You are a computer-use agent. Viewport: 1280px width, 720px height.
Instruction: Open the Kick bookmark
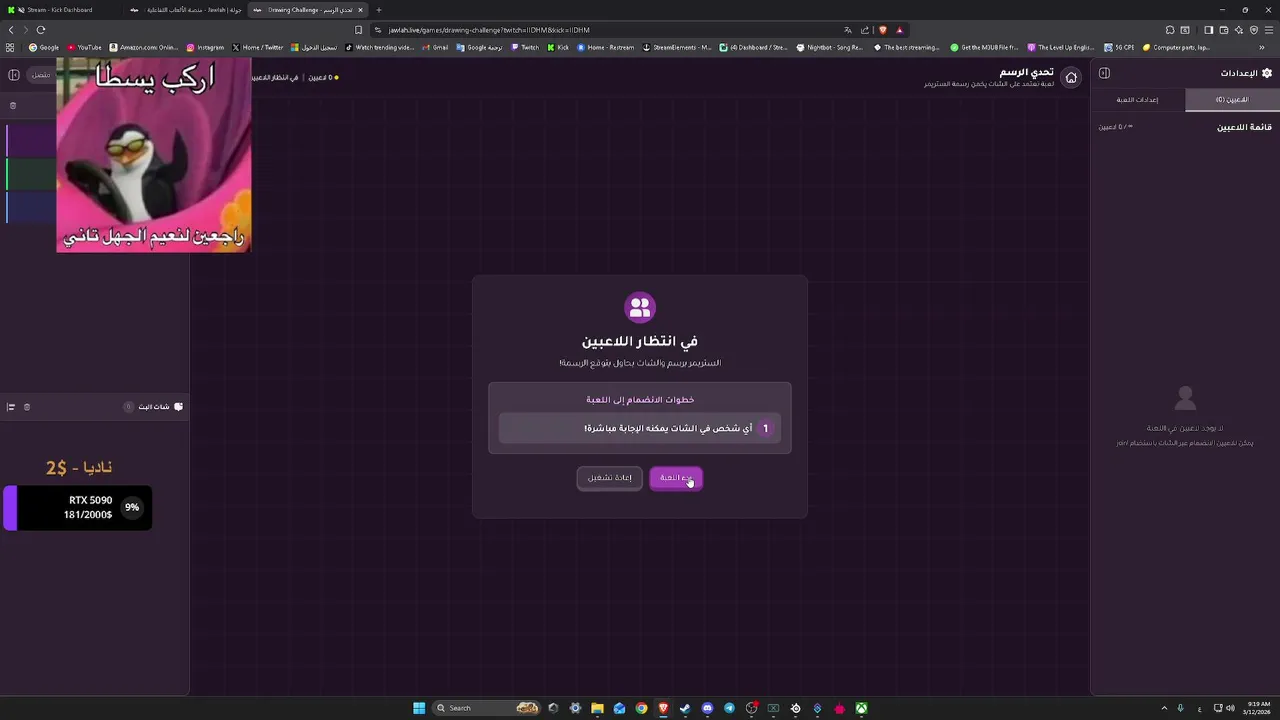(558, 47)
